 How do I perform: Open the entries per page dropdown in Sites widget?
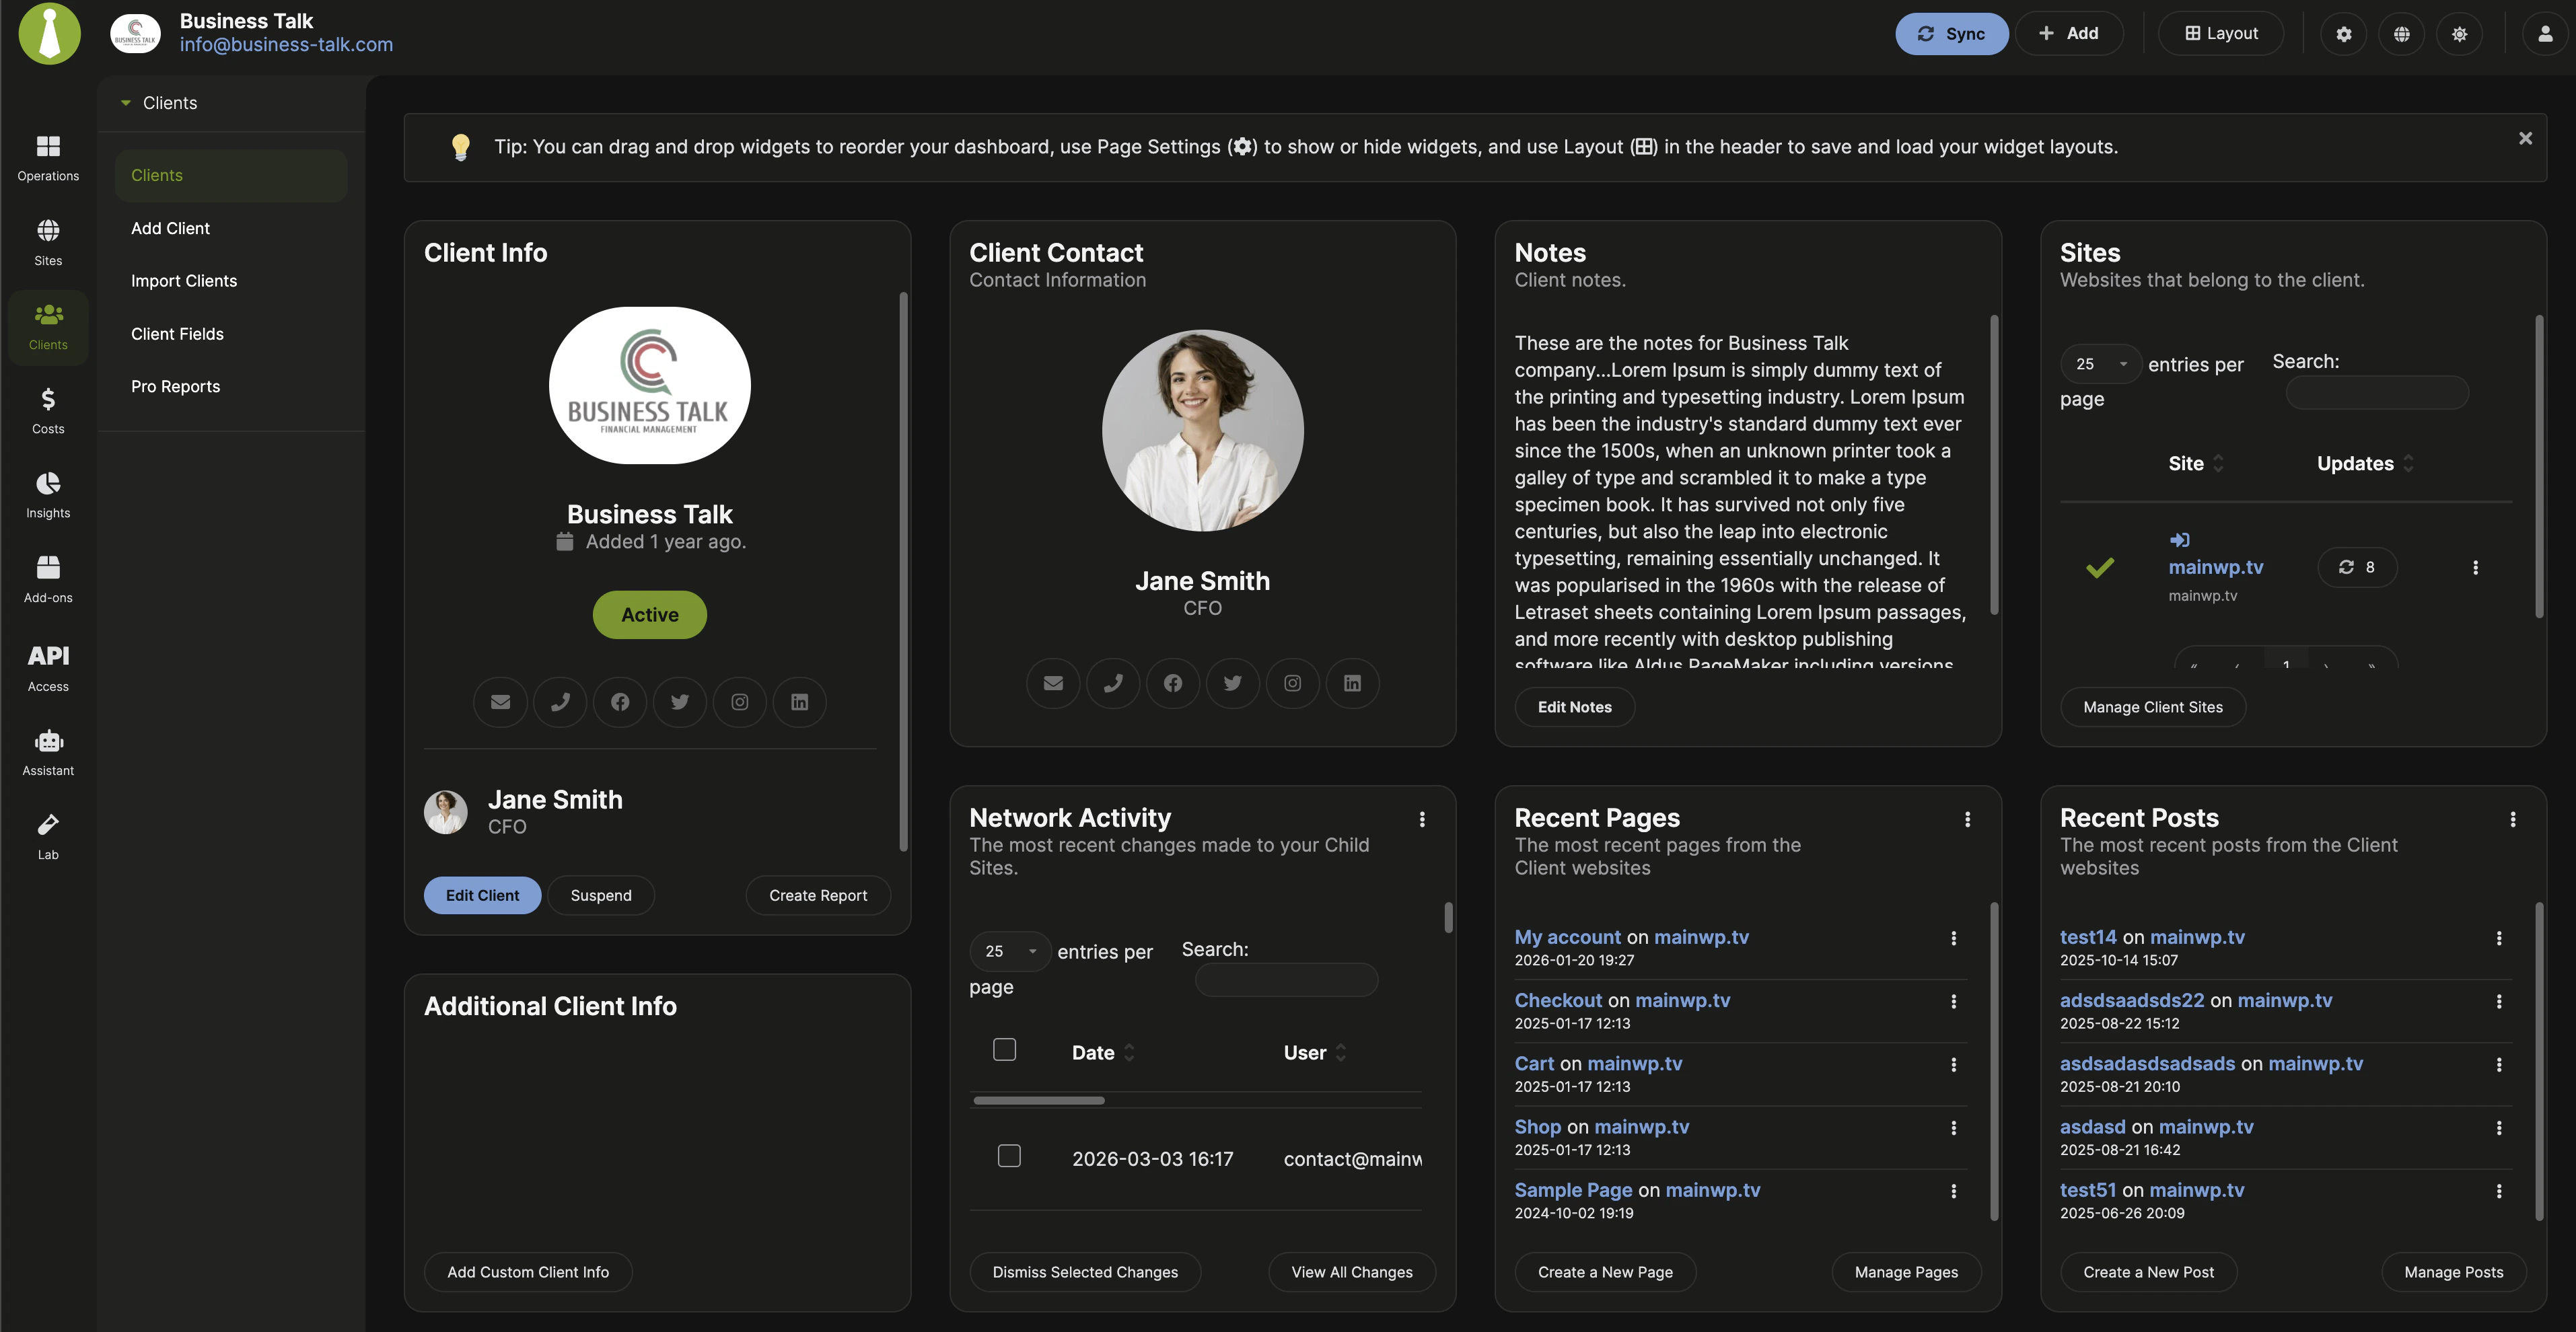tap(2100, 363)
